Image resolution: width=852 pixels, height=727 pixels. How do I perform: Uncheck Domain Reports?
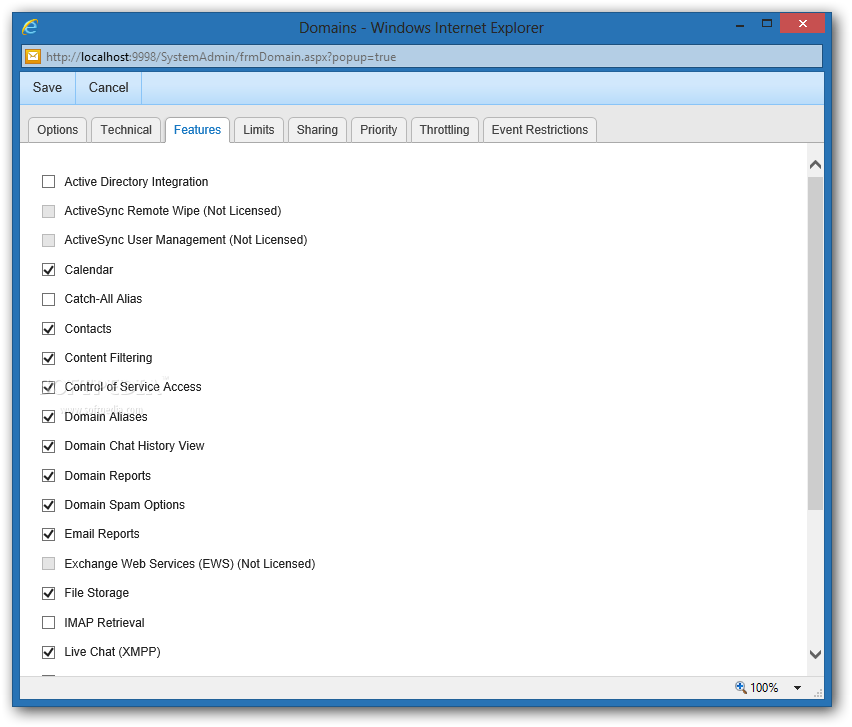tap(48, 476)
